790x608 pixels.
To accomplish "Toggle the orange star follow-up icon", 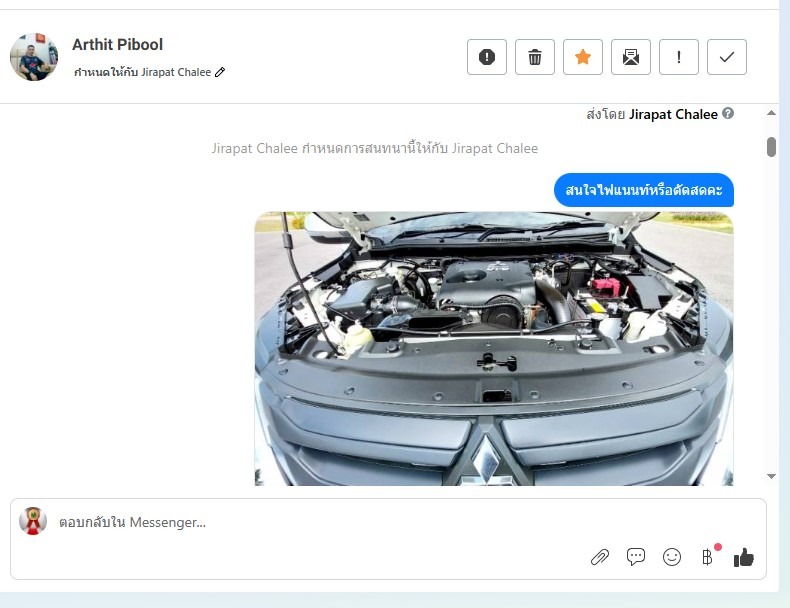I will coord(583,57).
